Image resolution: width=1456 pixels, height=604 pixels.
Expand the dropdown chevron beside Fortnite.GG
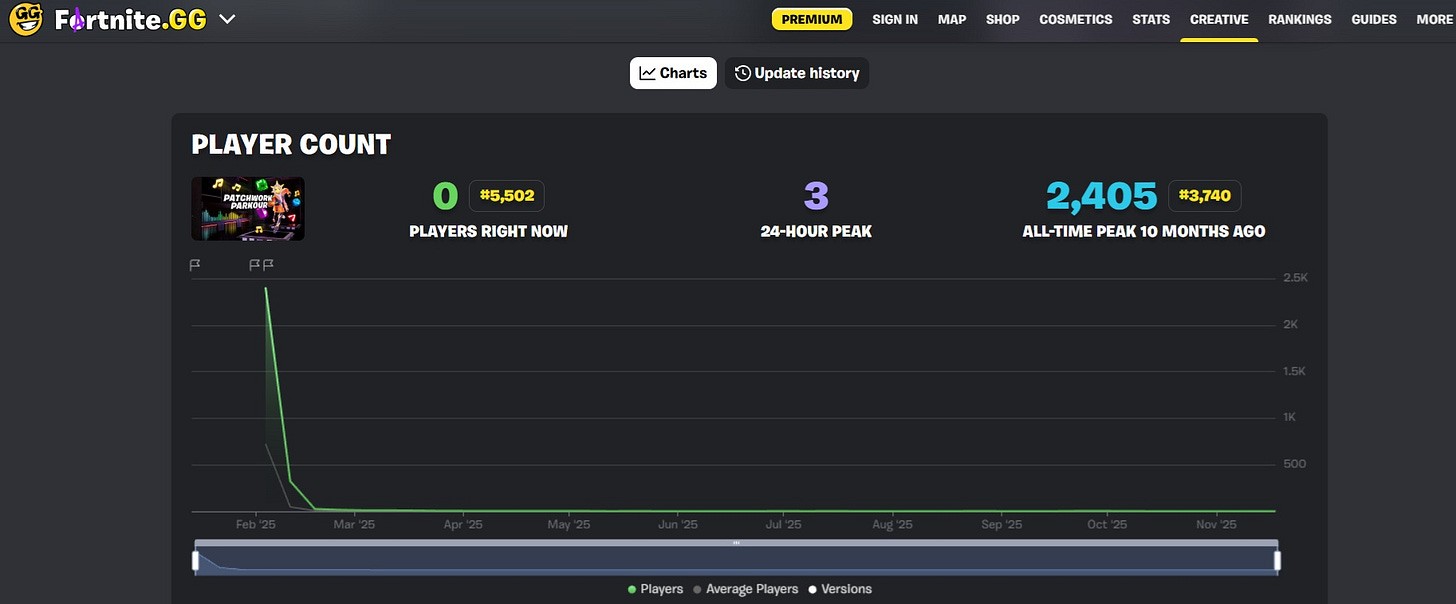coord(227,19)
